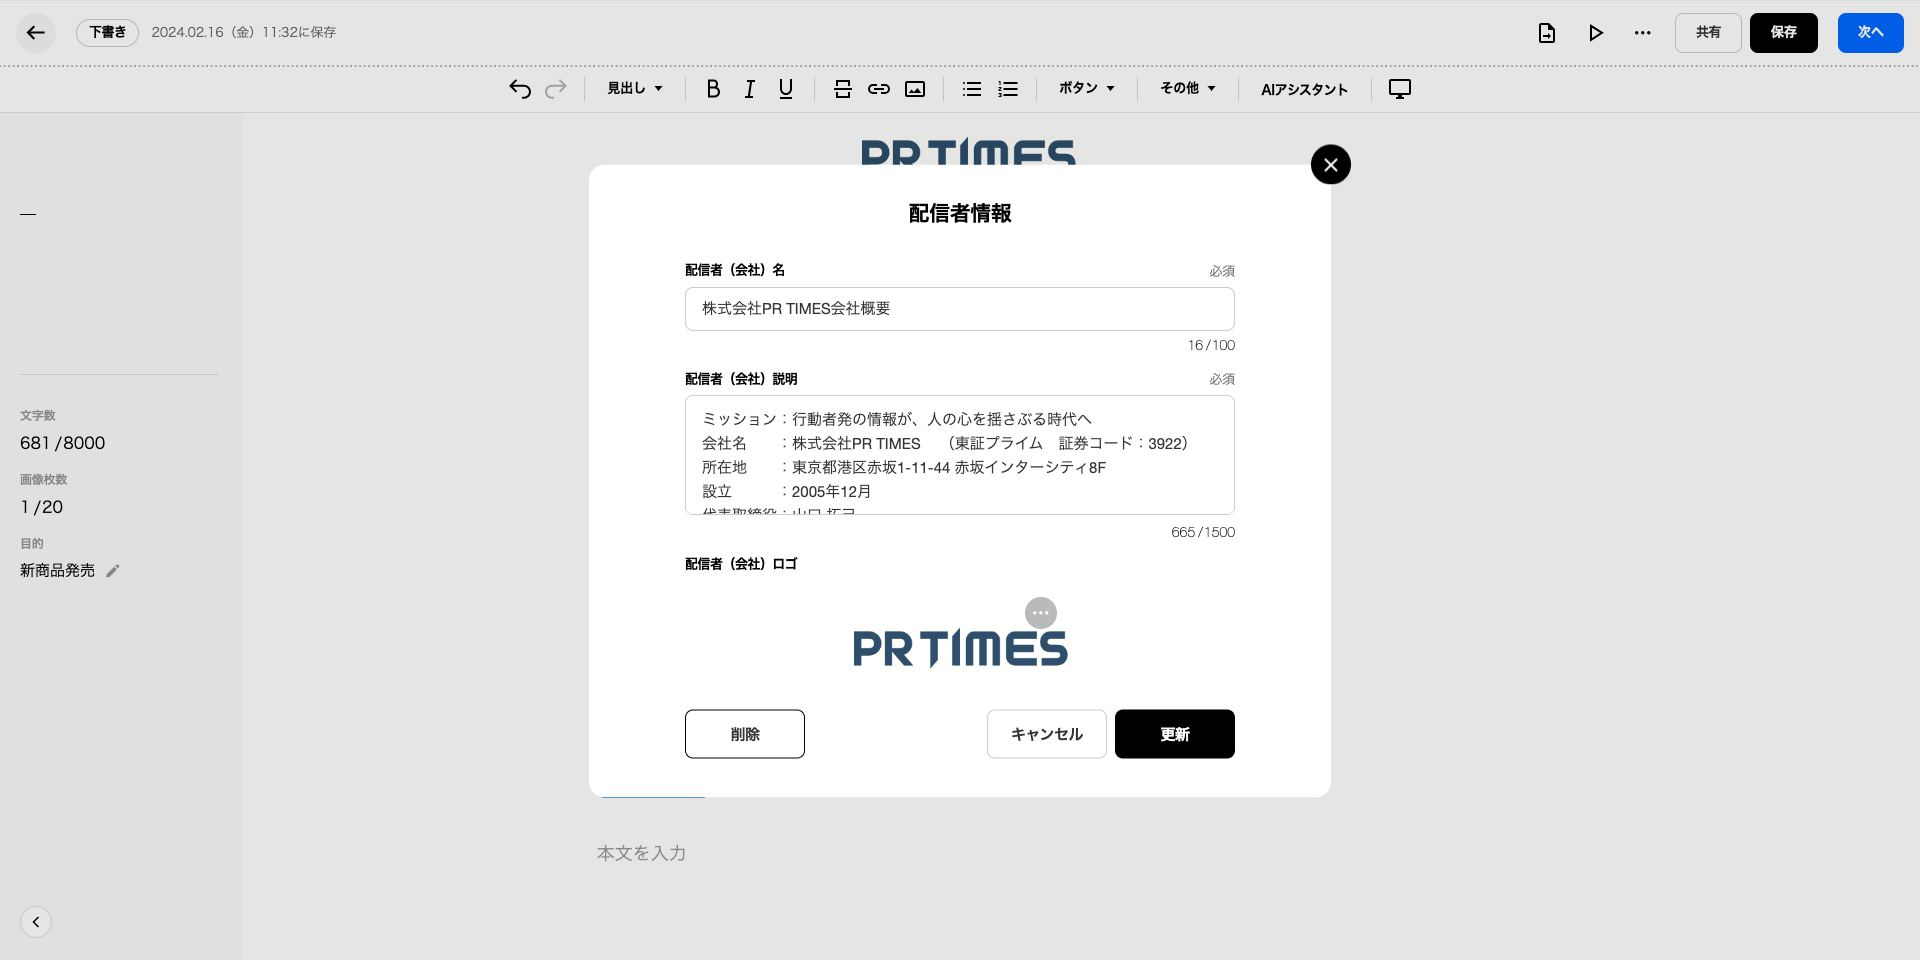Open the 見出し heading dropdown
1920x960 pixels.
point(635,89)
